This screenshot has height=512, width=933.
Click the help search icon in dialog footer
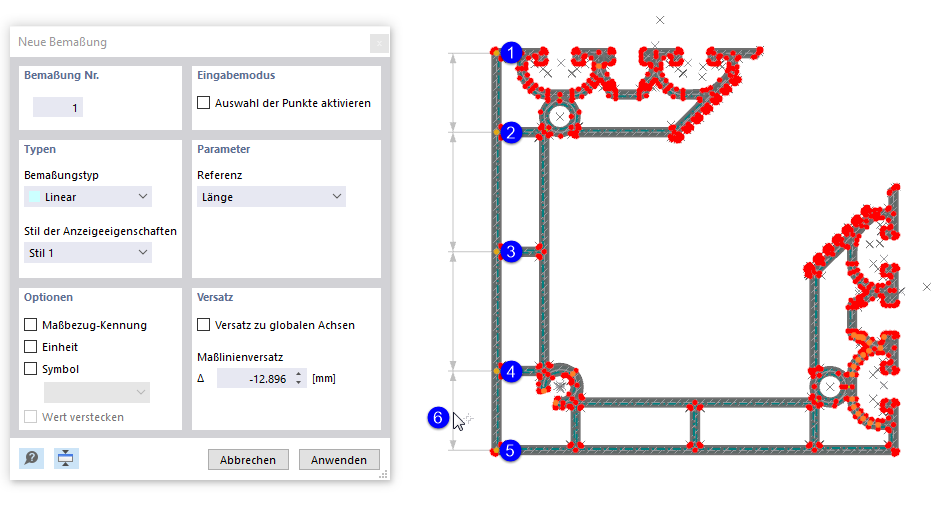pos(32,458)
